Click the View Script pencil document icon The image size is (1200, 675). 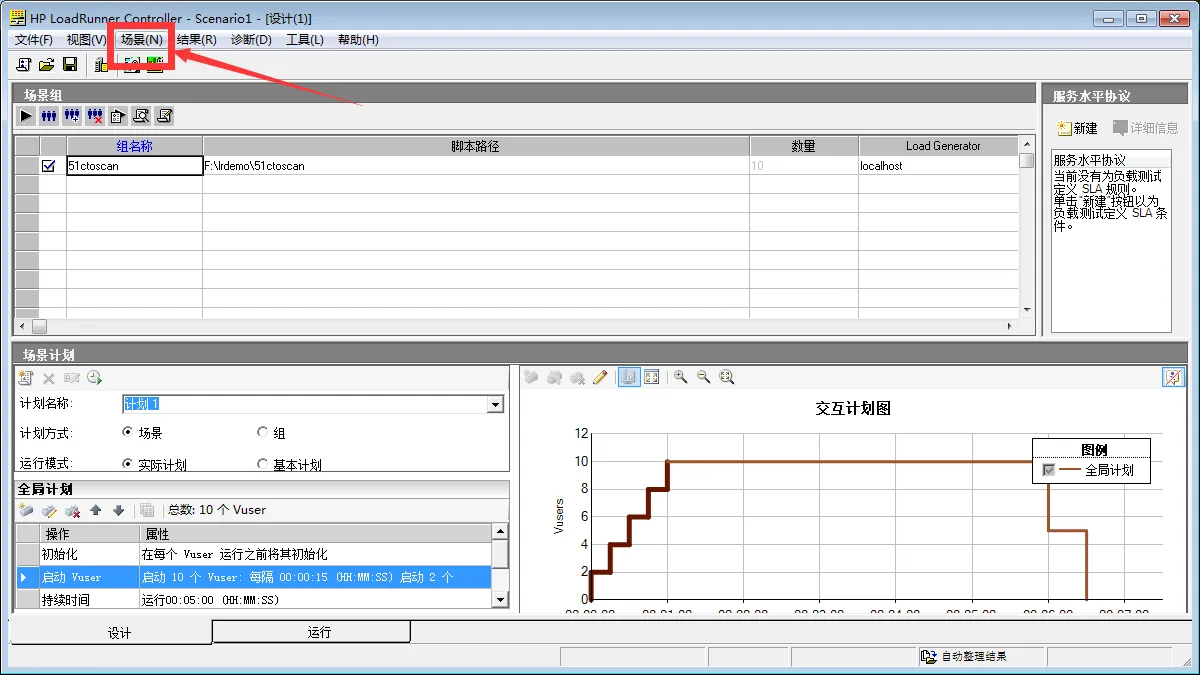coord(165,116)
